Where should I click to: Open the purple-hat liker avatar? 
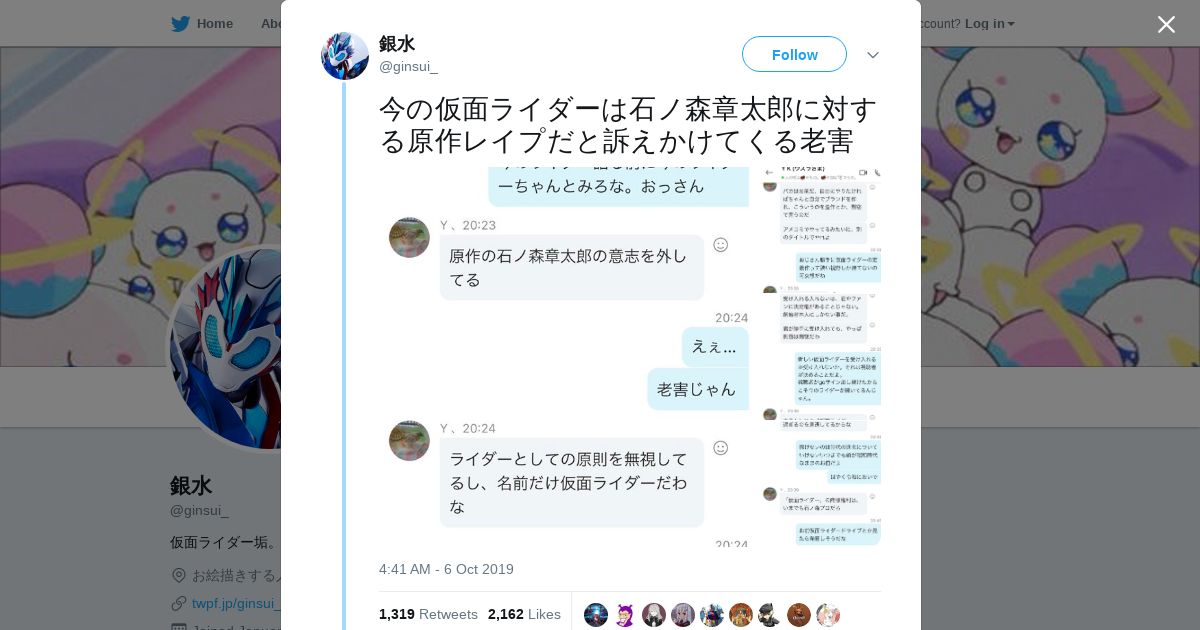(625, 615)
